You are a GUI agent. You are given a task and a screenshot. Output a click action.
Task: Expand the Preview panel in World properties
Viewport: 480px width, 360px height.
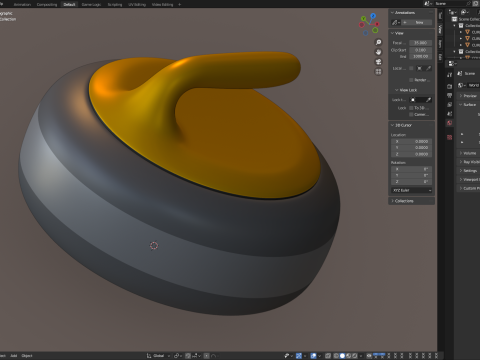coord(461,96)
